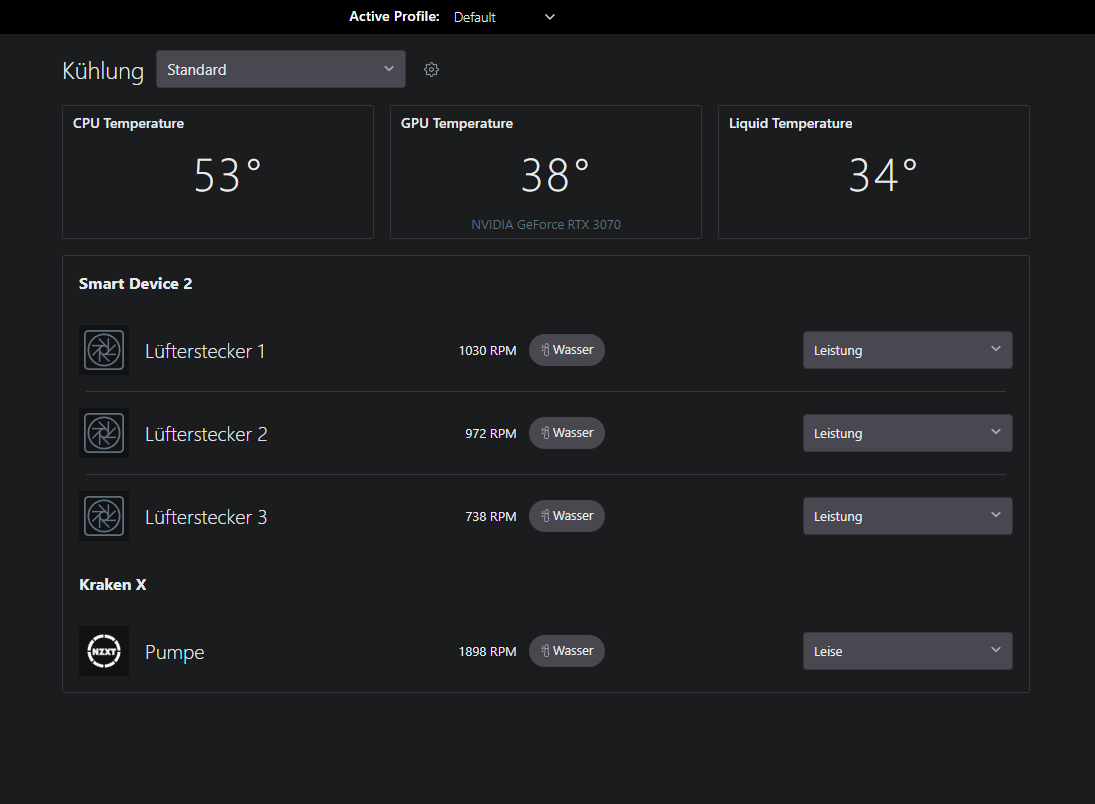Click the Lüfterstecker 2 label

[206, 434]
